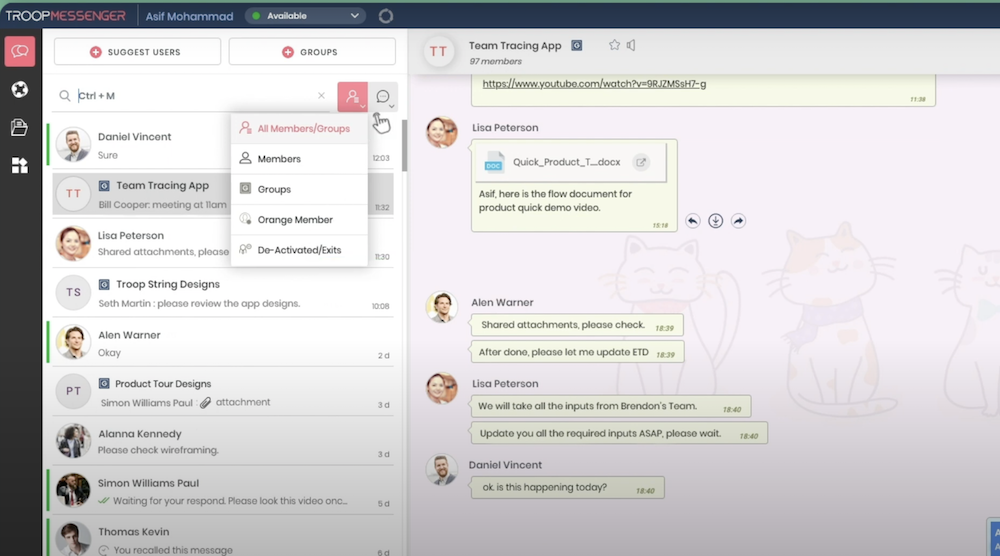Viewport: 1000px width, 556px height.
Task: Open Simon Williams Paul conversation
Action: 221,491
